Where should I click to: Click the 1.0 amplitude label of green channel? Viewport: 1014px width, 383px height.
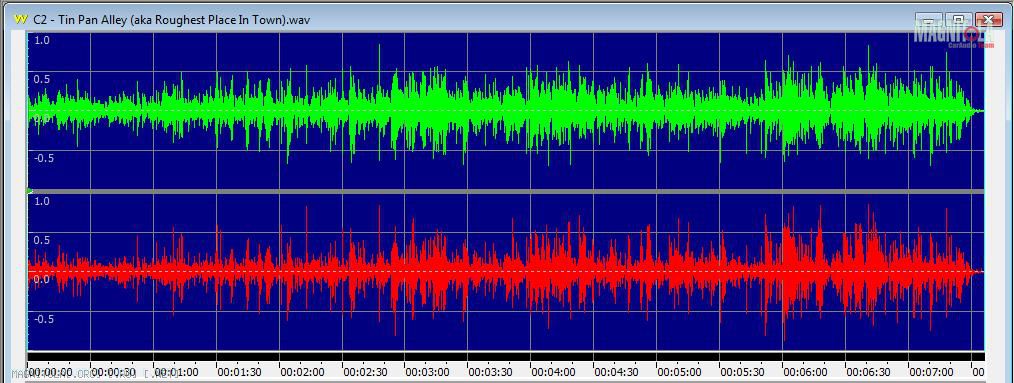point(41,40)
